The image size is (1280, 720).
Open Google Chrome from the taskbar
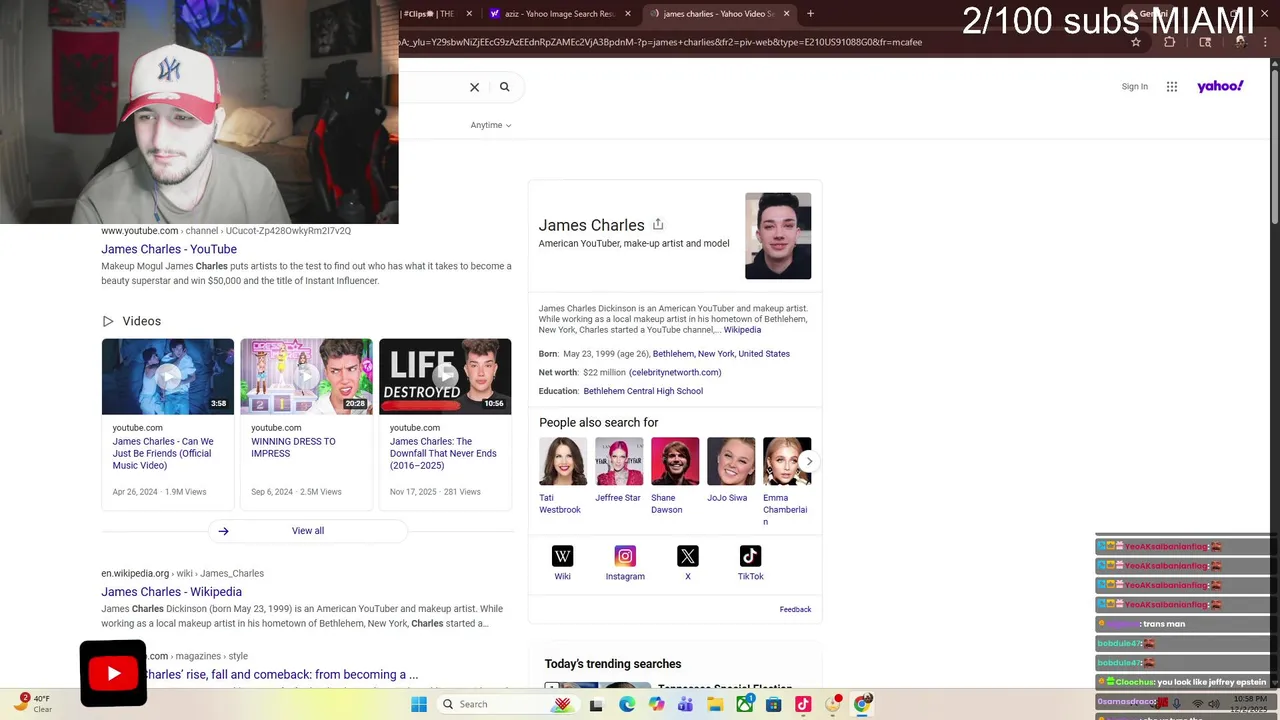click(862, 704)
